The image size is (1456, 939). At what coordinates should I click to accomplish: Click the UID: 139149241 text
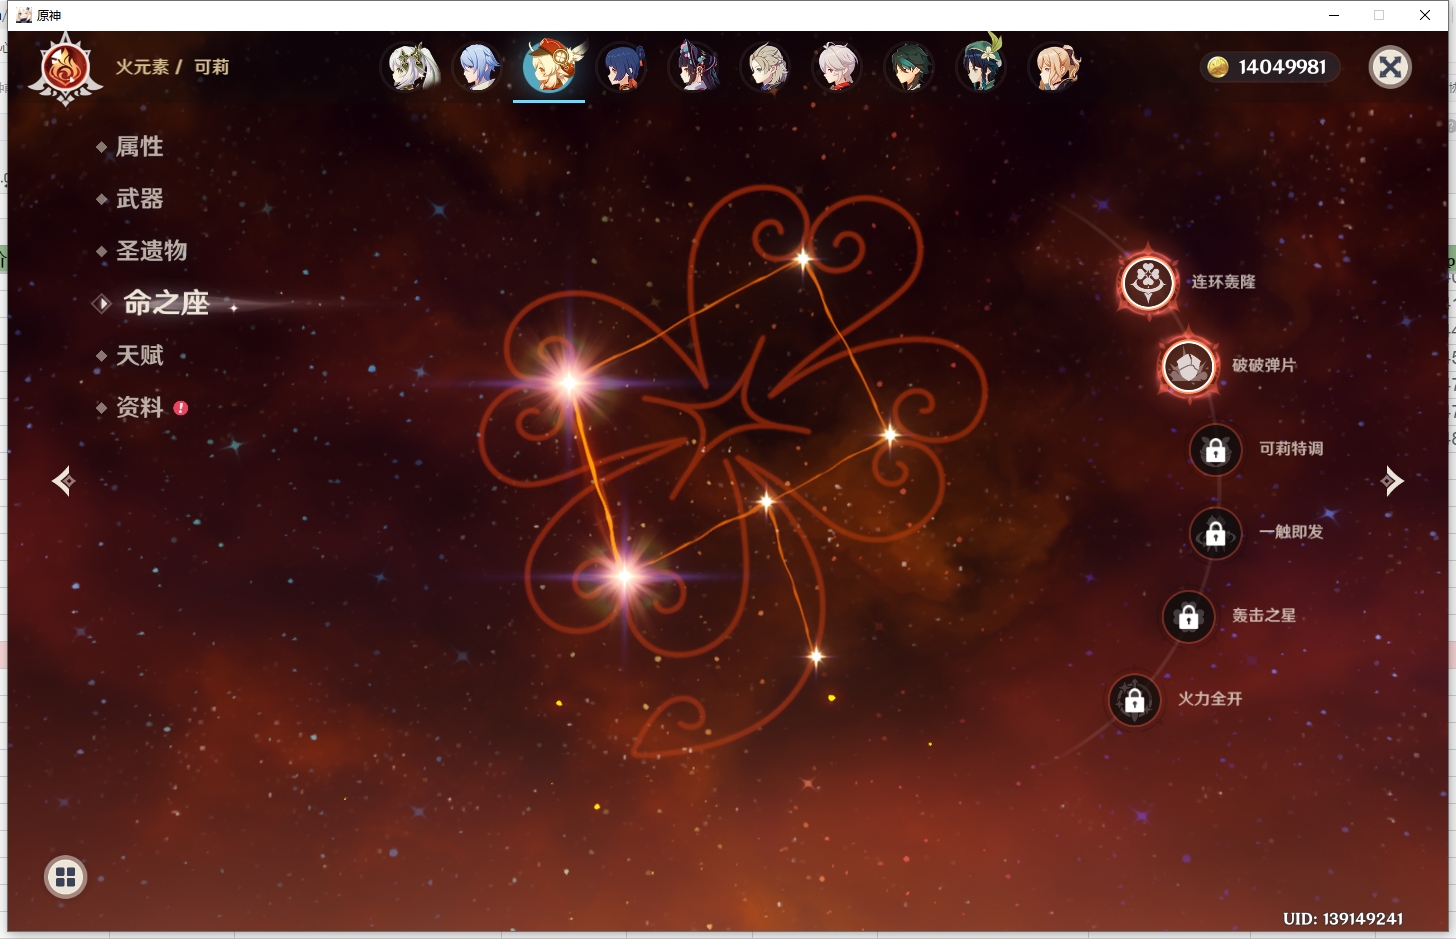click(1343, 919)
